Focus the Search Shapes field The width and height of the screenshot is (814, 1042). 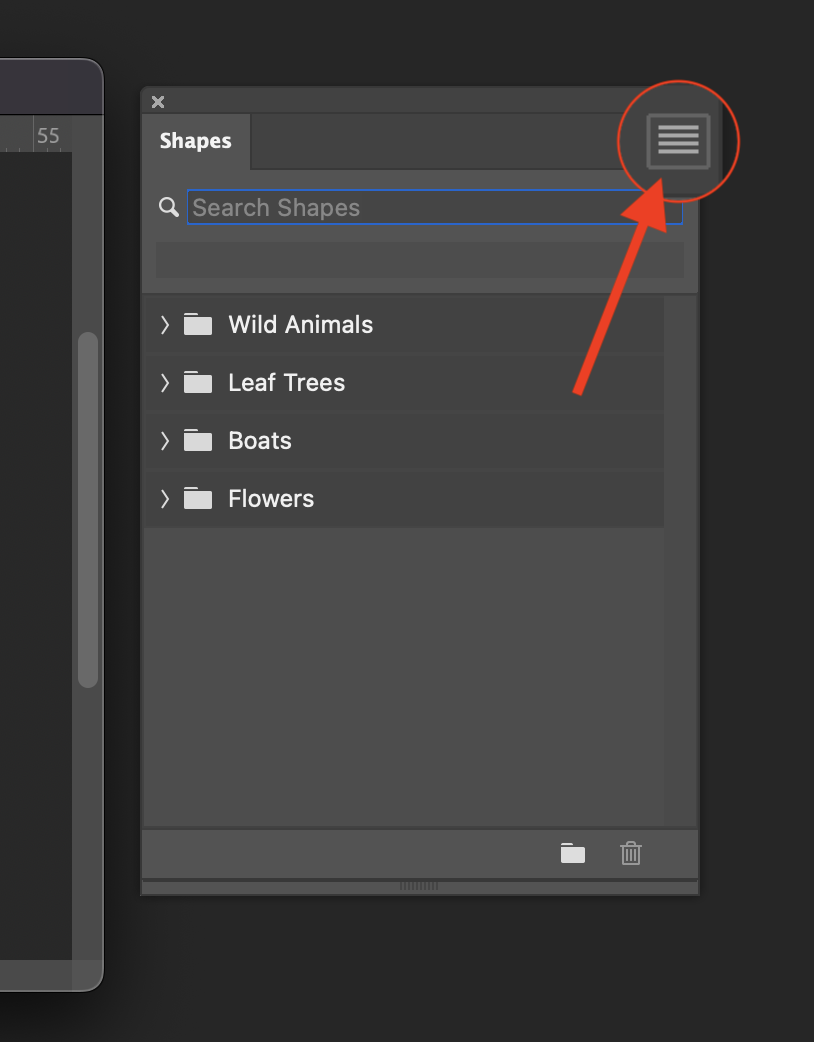pyautogui.click(x=435, y=207)
